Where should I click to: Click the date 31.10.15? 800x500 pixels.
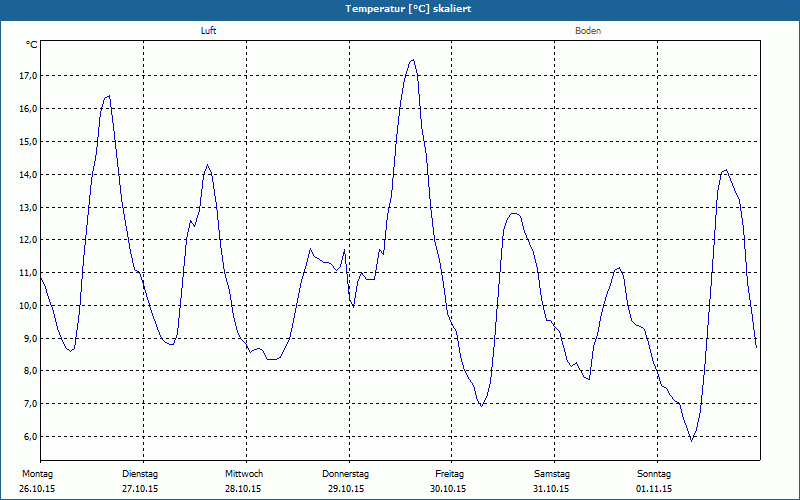[x=551, y=489]
